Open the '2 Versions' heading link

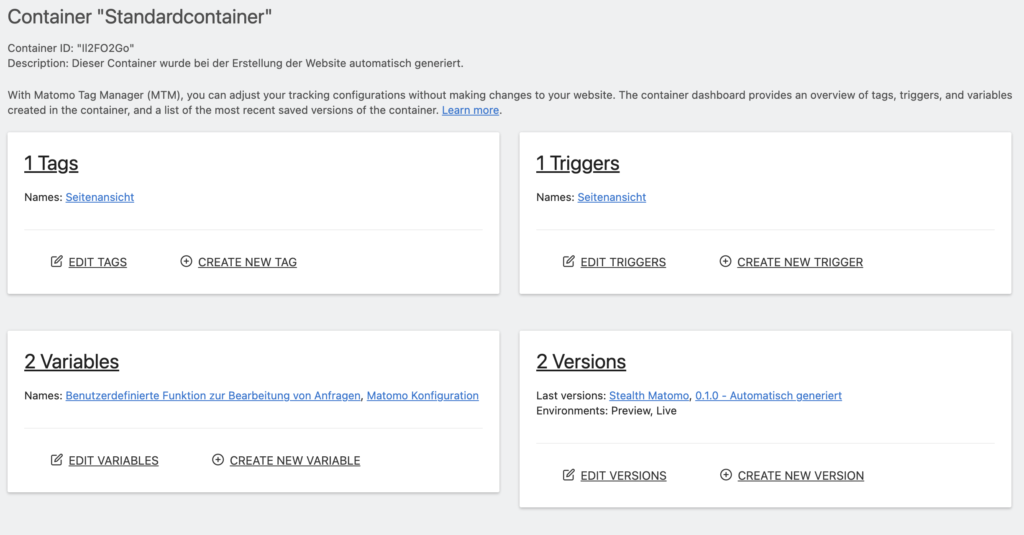pyautogui.click(x=581, y=361)
